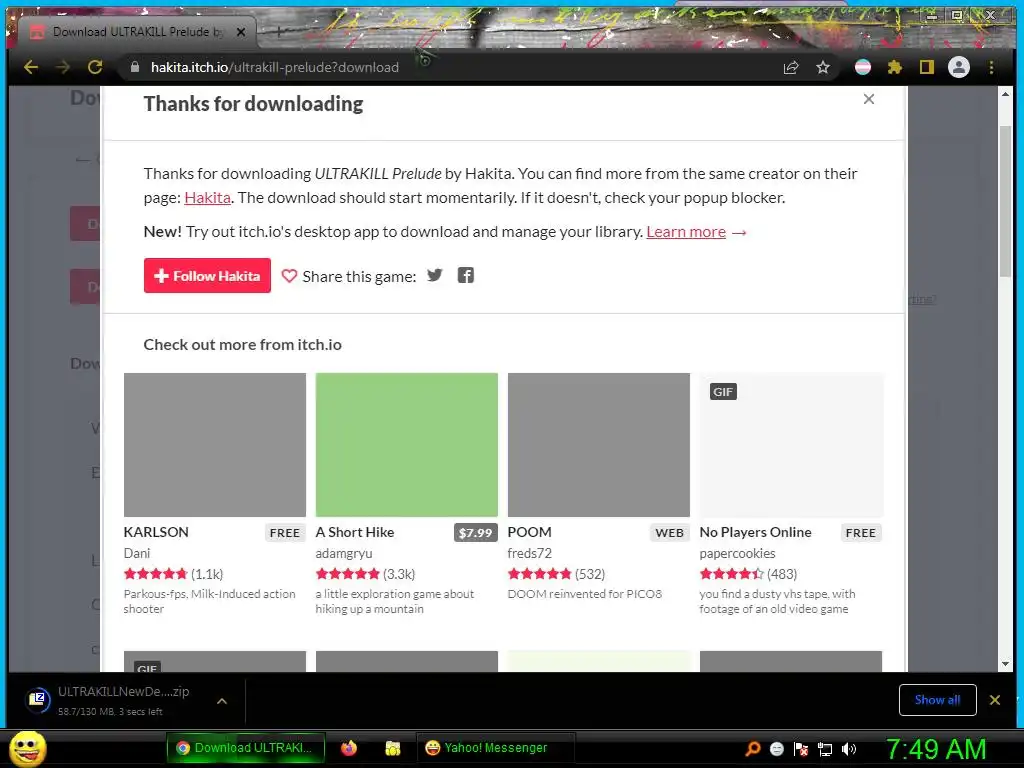The width and height of the screenshot is (1024, 768).
Task: Open the Chrome profile avatar
Action: pos(959,67)
